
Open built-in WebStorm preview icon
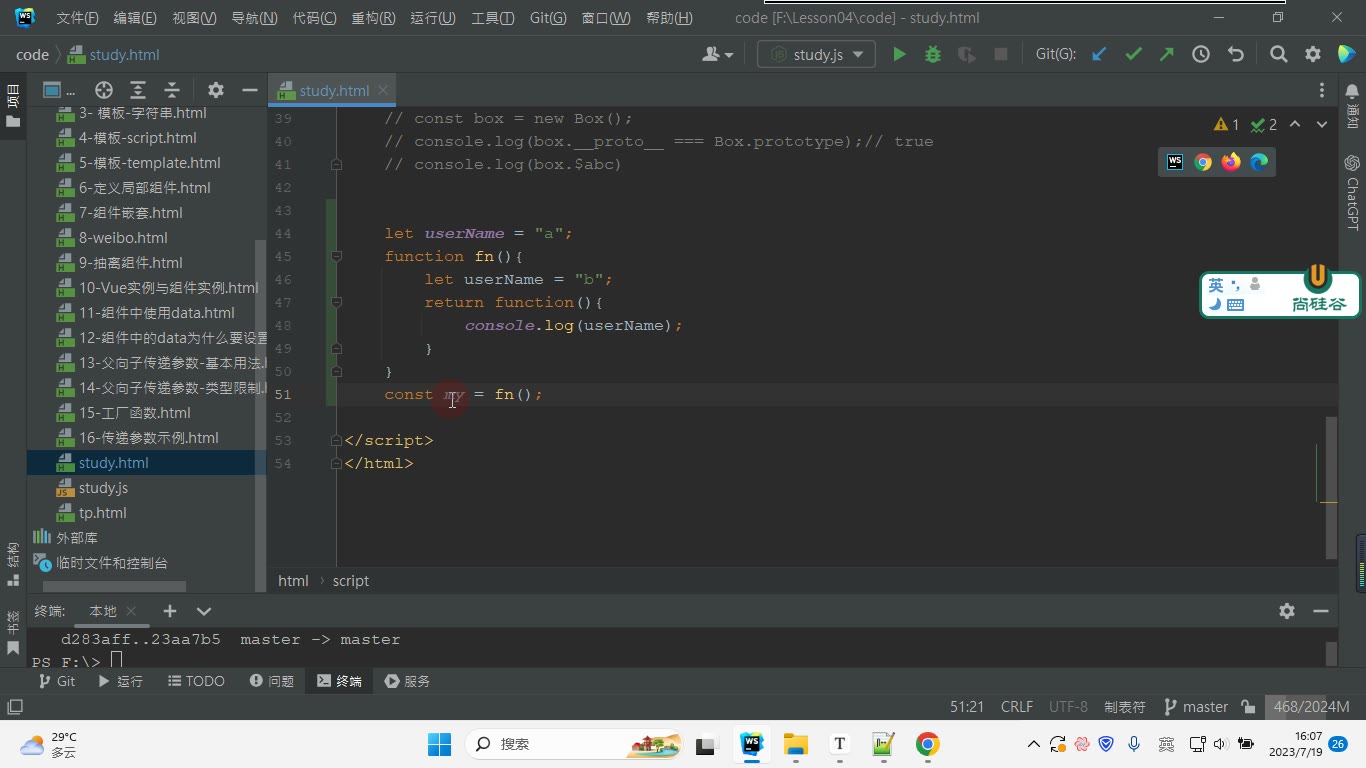click(x=1175, y=162)
